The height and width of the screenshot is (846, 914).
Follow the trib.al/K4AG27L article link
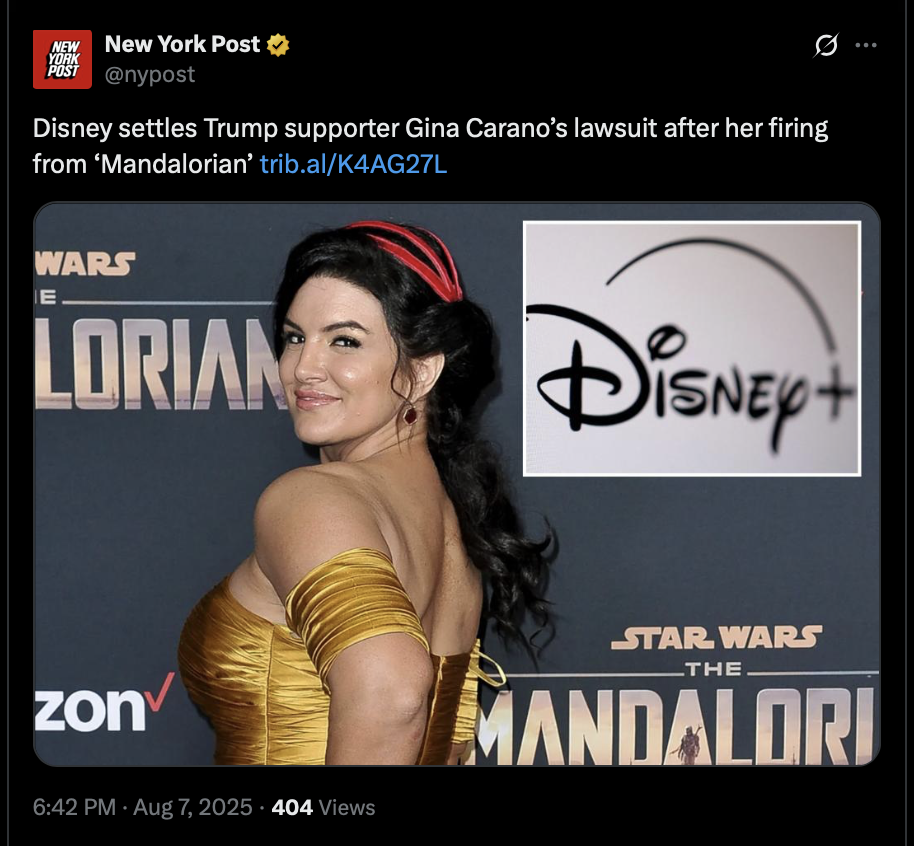tap(353, 164)
